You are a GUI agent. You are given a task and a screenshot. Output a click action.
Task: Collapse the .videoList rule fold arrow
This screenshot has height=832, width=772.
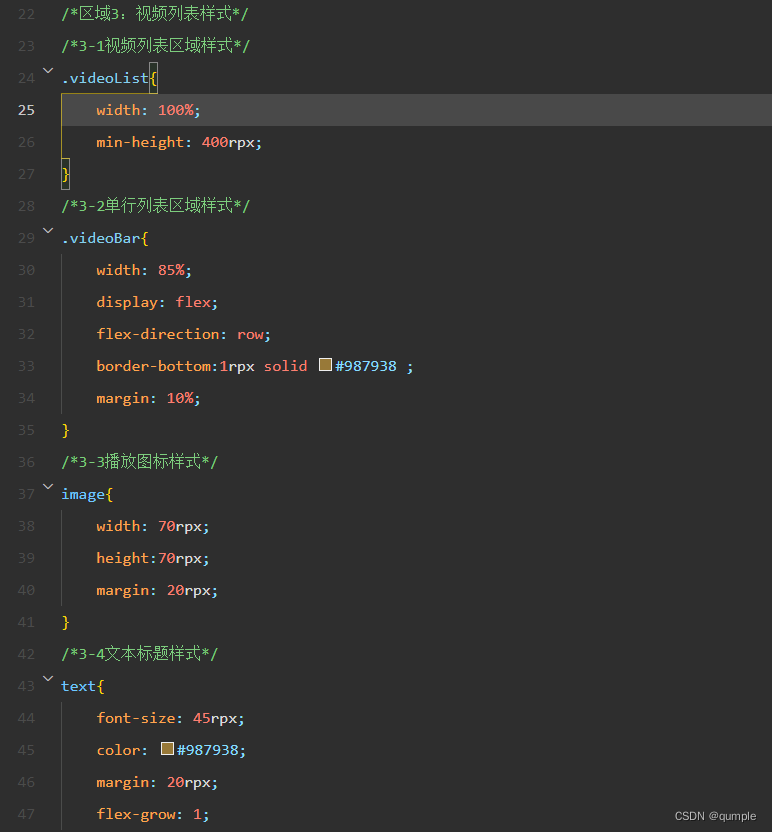[x=48, y=70]
